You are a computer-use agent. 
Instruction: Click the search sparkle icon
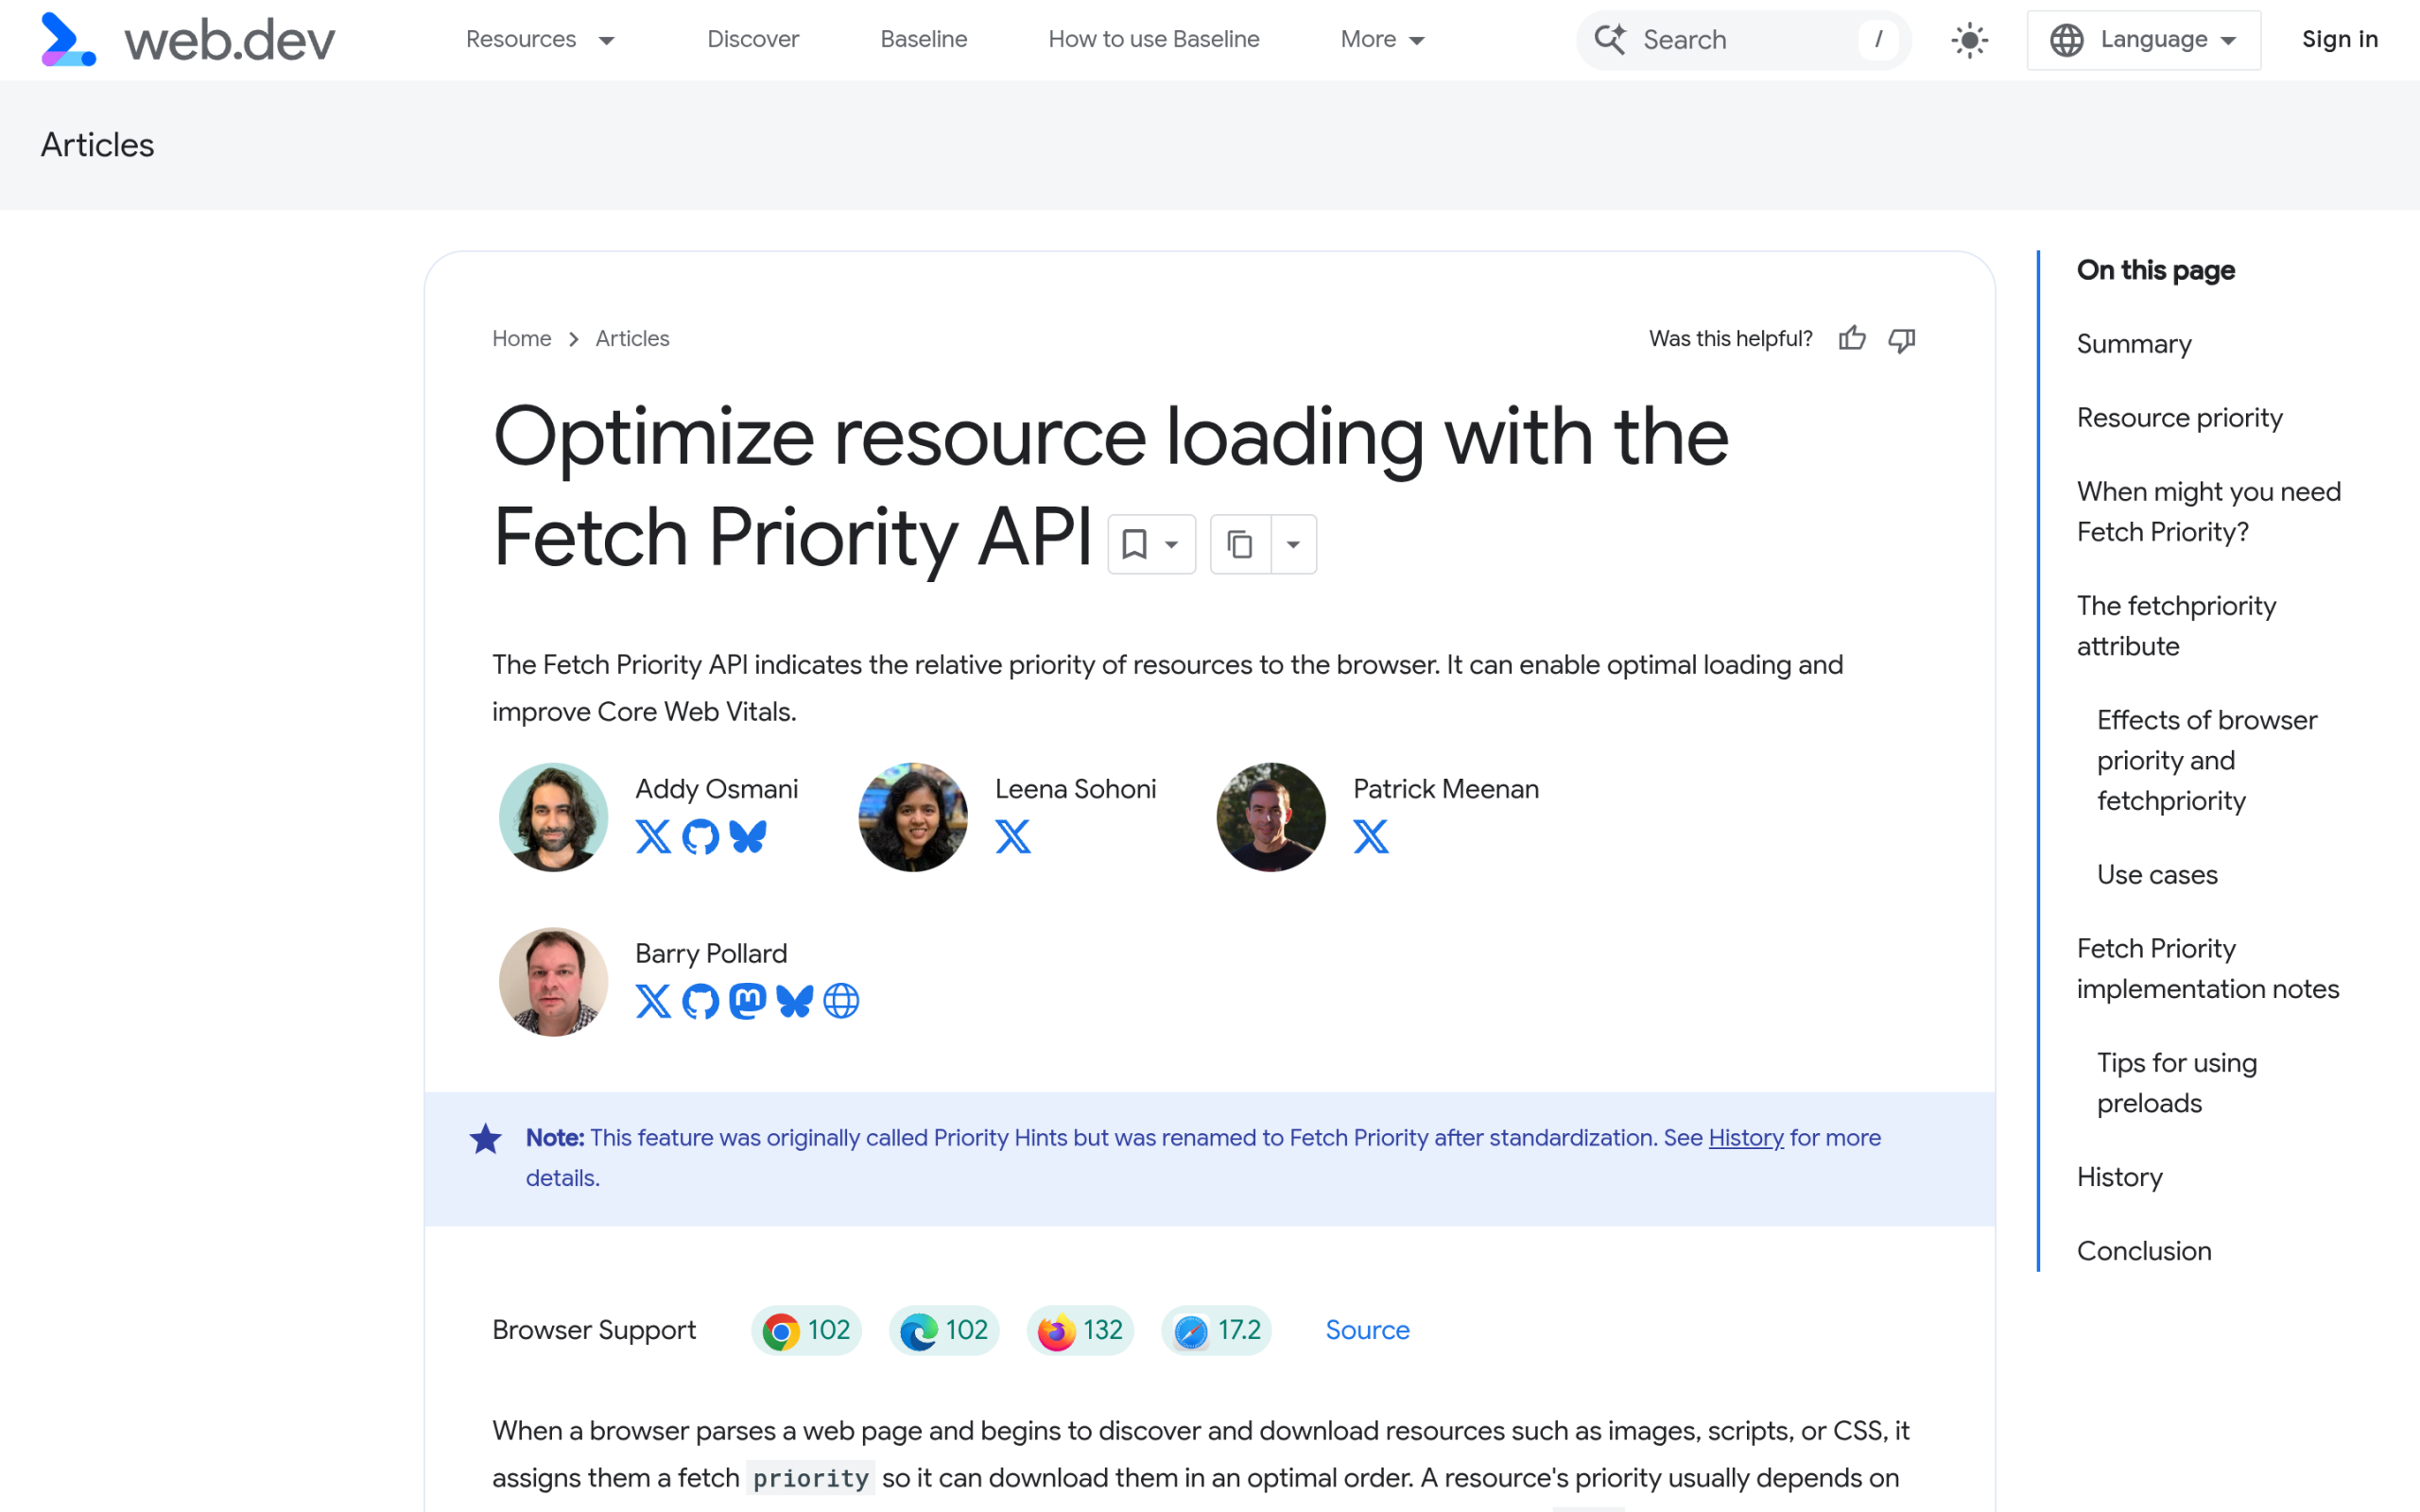1610,40
